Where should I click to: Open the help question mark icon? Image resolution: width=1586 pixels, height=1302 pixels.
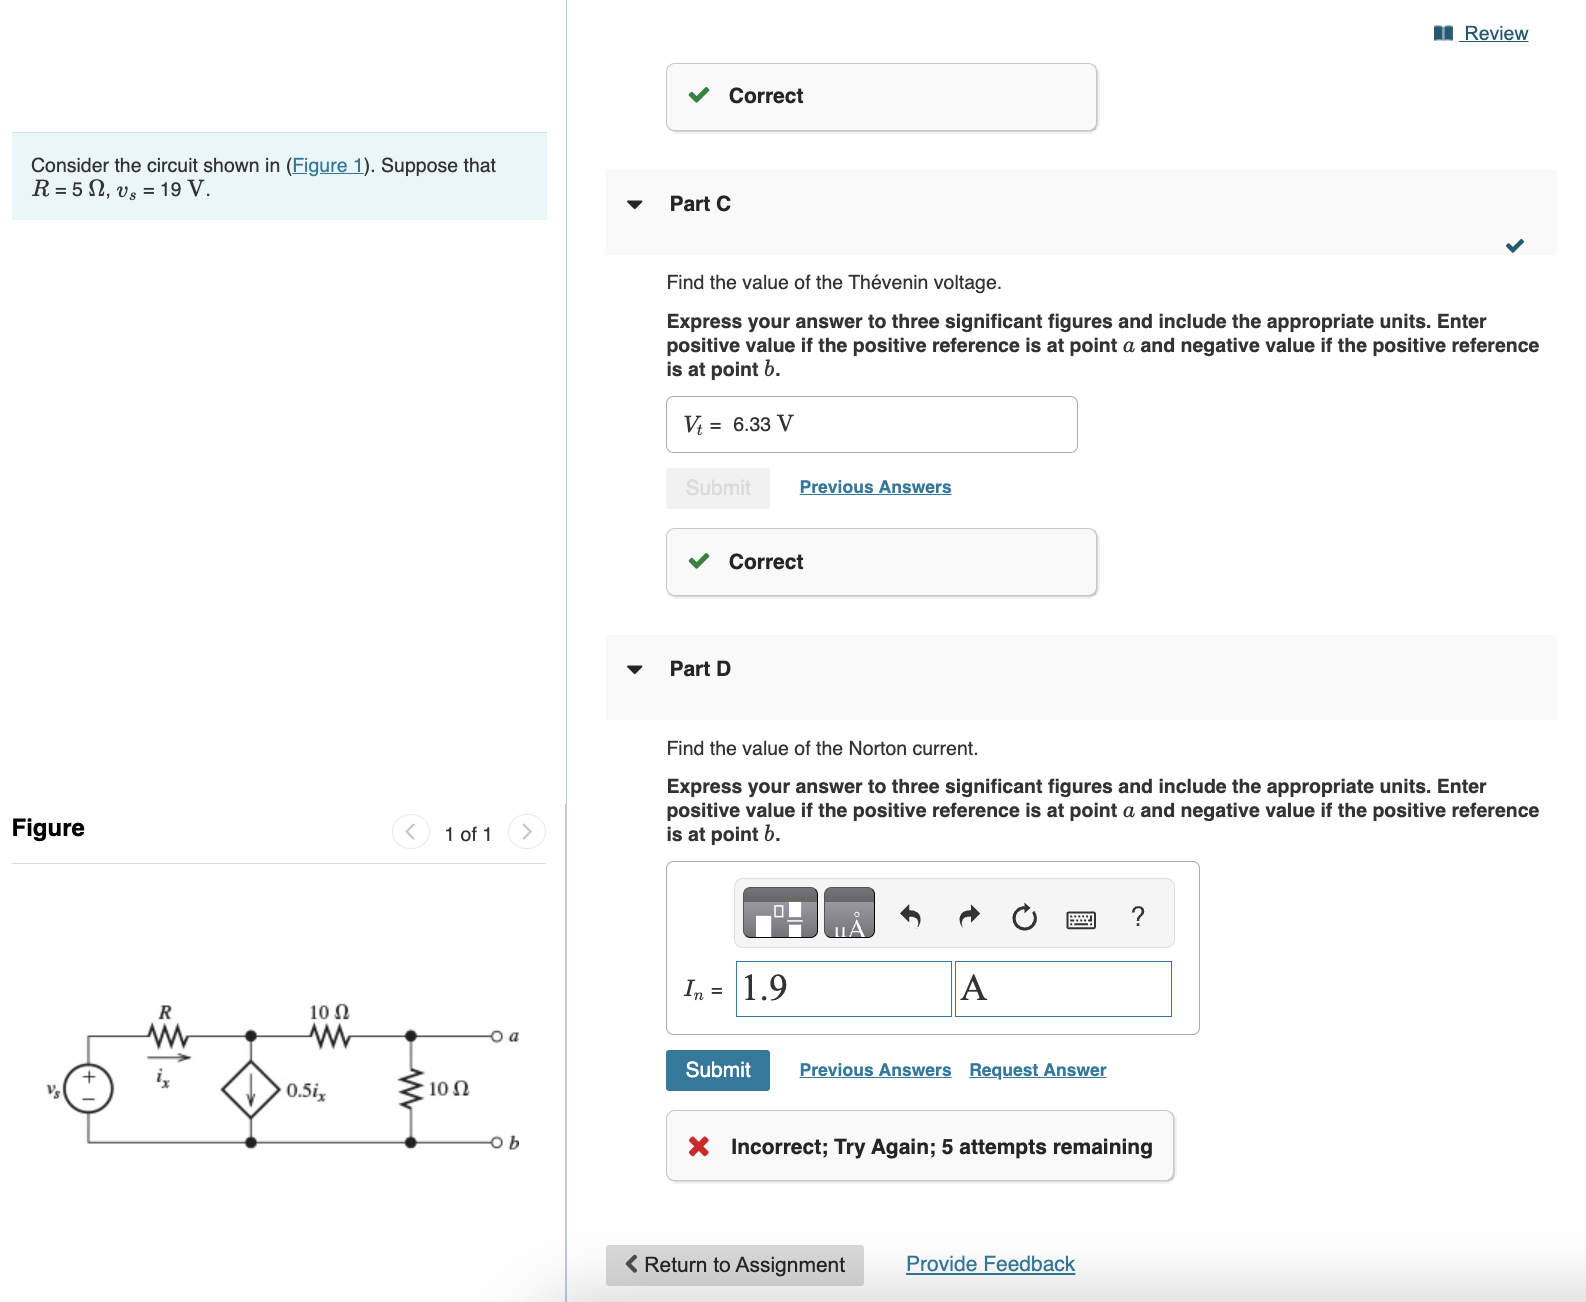[x=1138, y=916]
